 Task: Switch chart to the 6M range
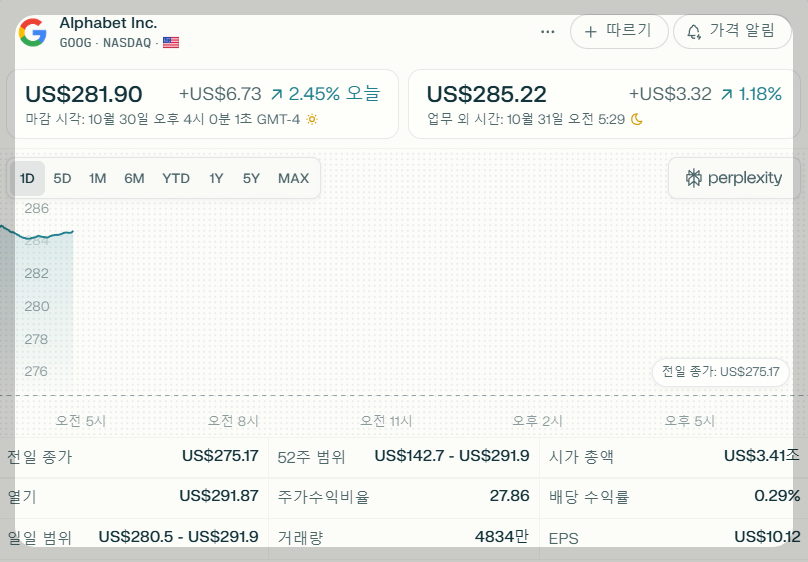(x=134, y=178)
